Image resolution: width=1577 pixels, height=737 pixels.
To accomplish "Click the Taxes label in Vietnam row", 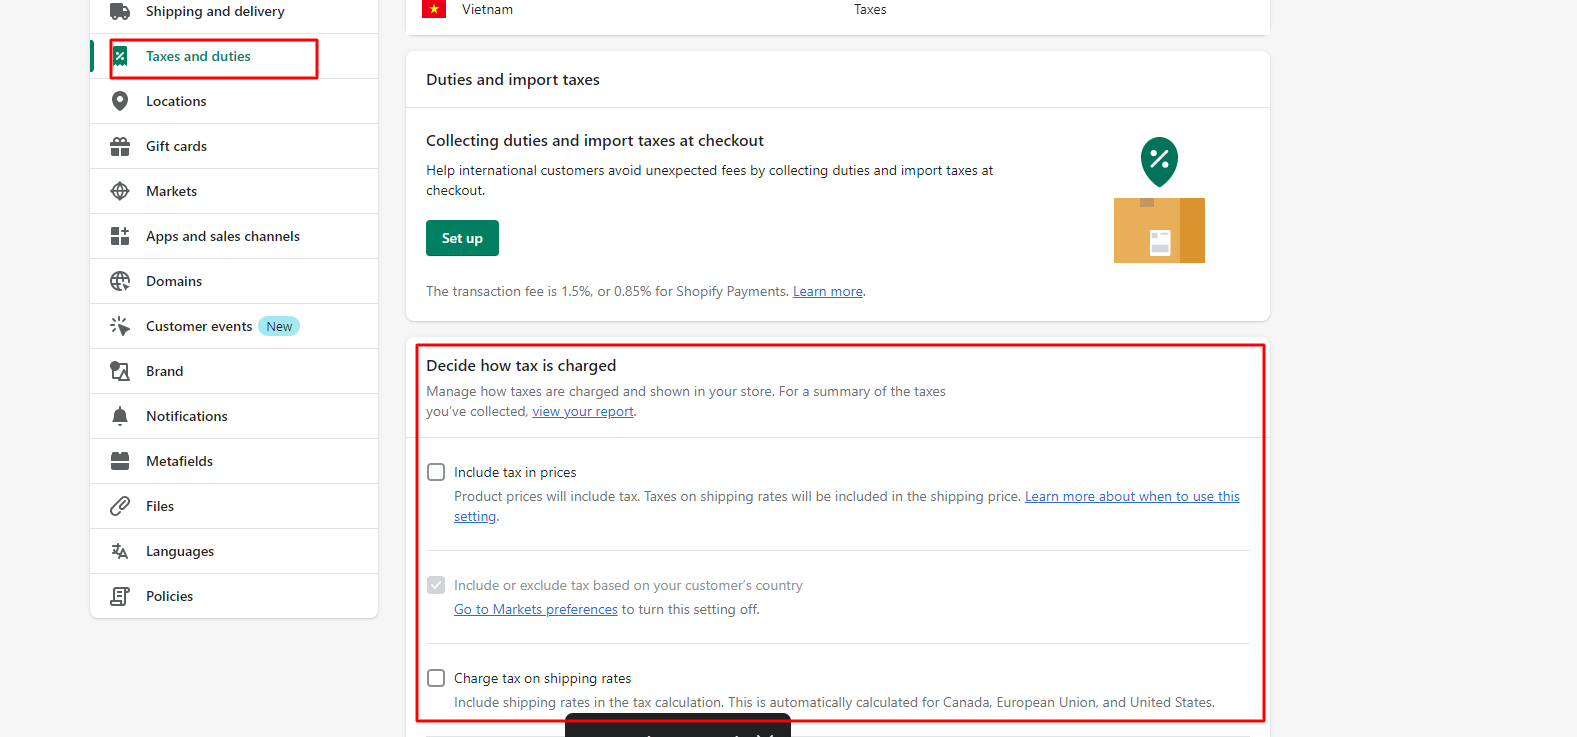I will (870, 9).
